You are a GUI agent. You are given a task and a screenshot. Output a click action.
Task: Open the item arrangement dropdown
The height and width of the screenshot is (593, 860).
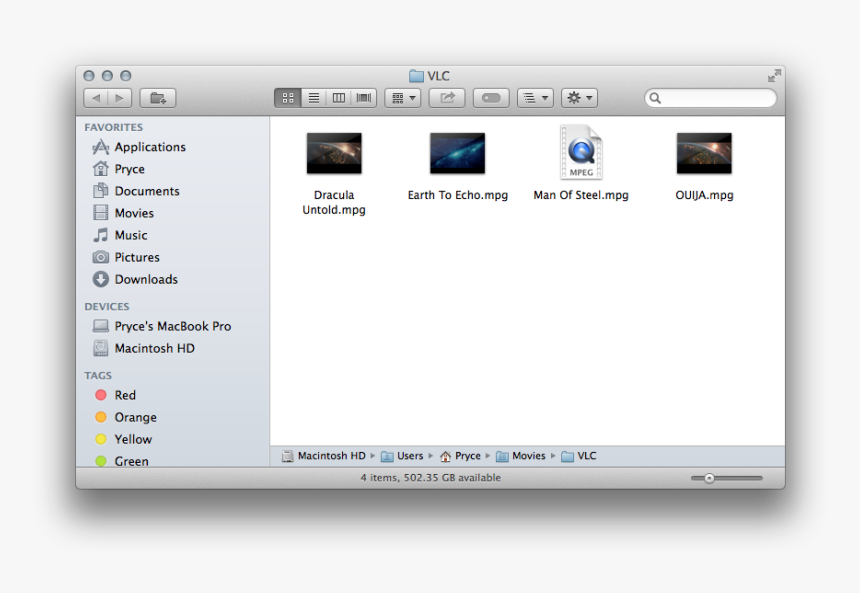pos(402,97)
